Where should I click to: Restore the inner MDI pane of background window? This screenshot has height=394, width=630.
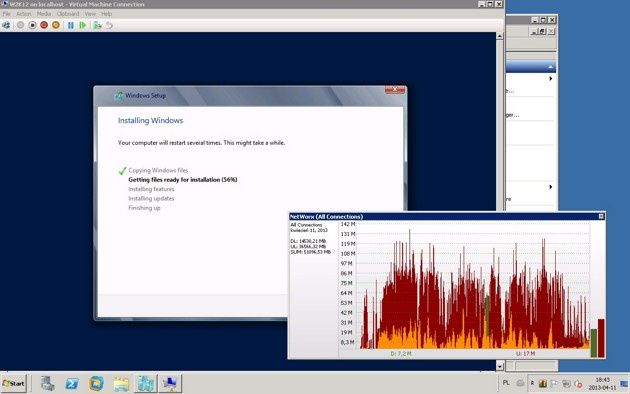pos(542,31)
